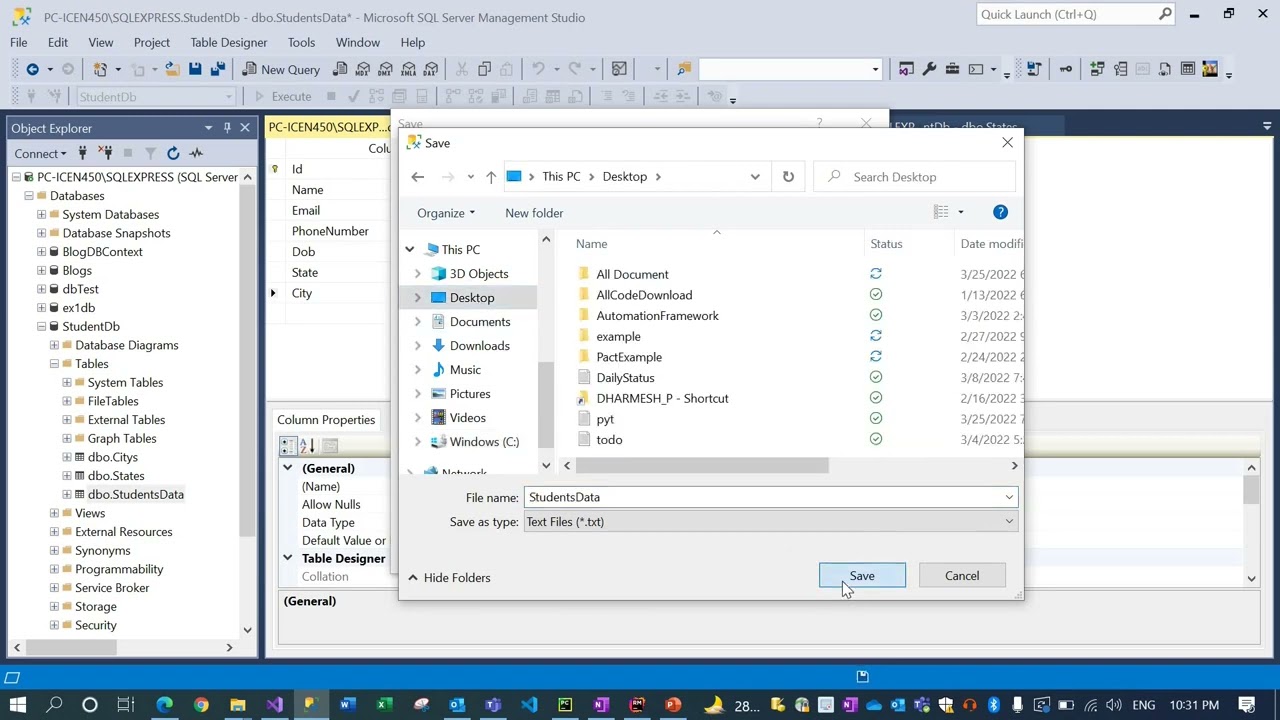Click the Properties wrench icon in toolbar
This screenshot has height=720, width=1280.
929,69
